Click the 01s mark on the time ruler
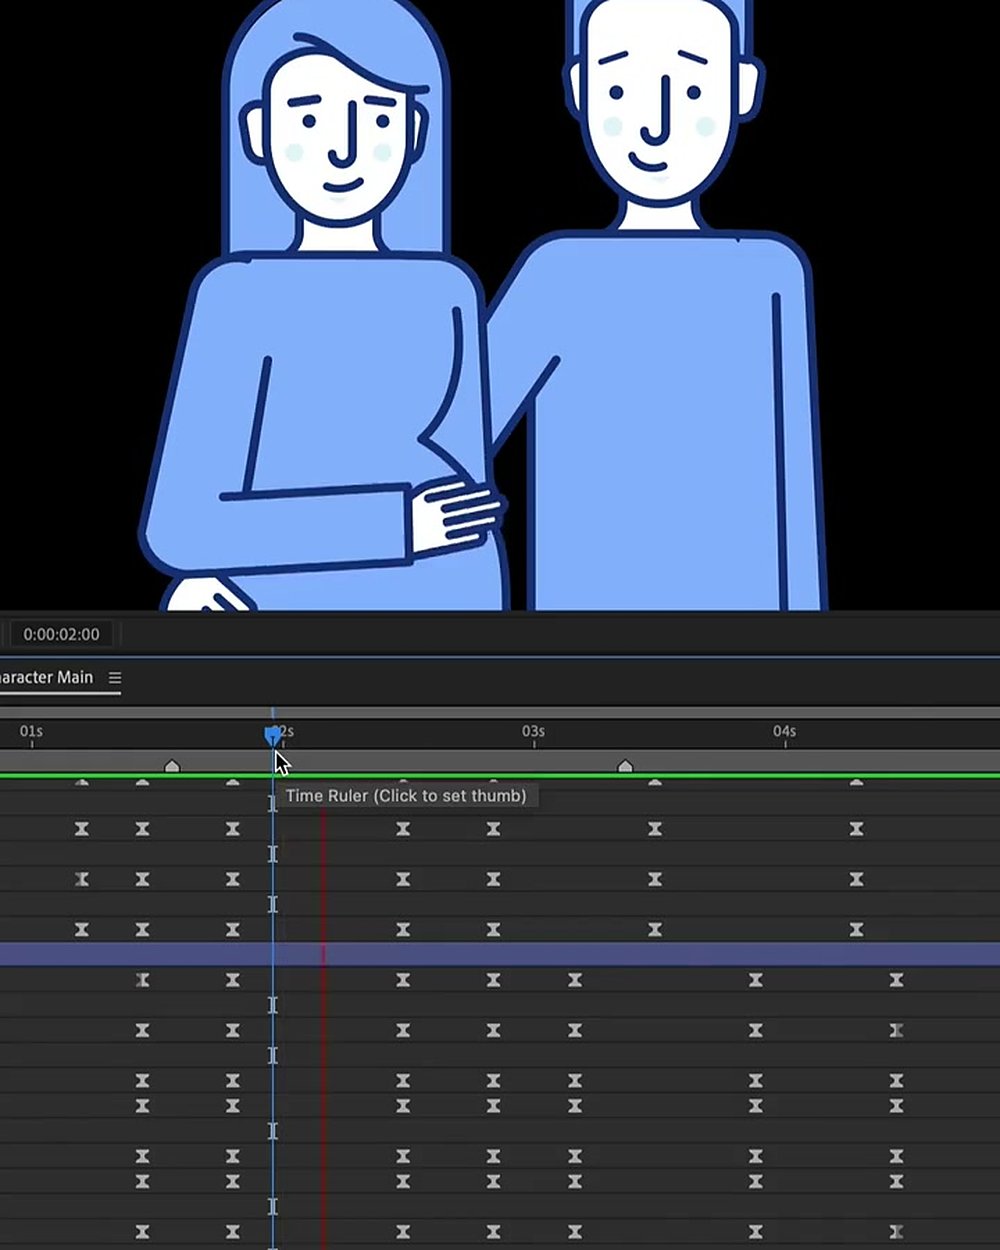 click(x=31, y=732)
